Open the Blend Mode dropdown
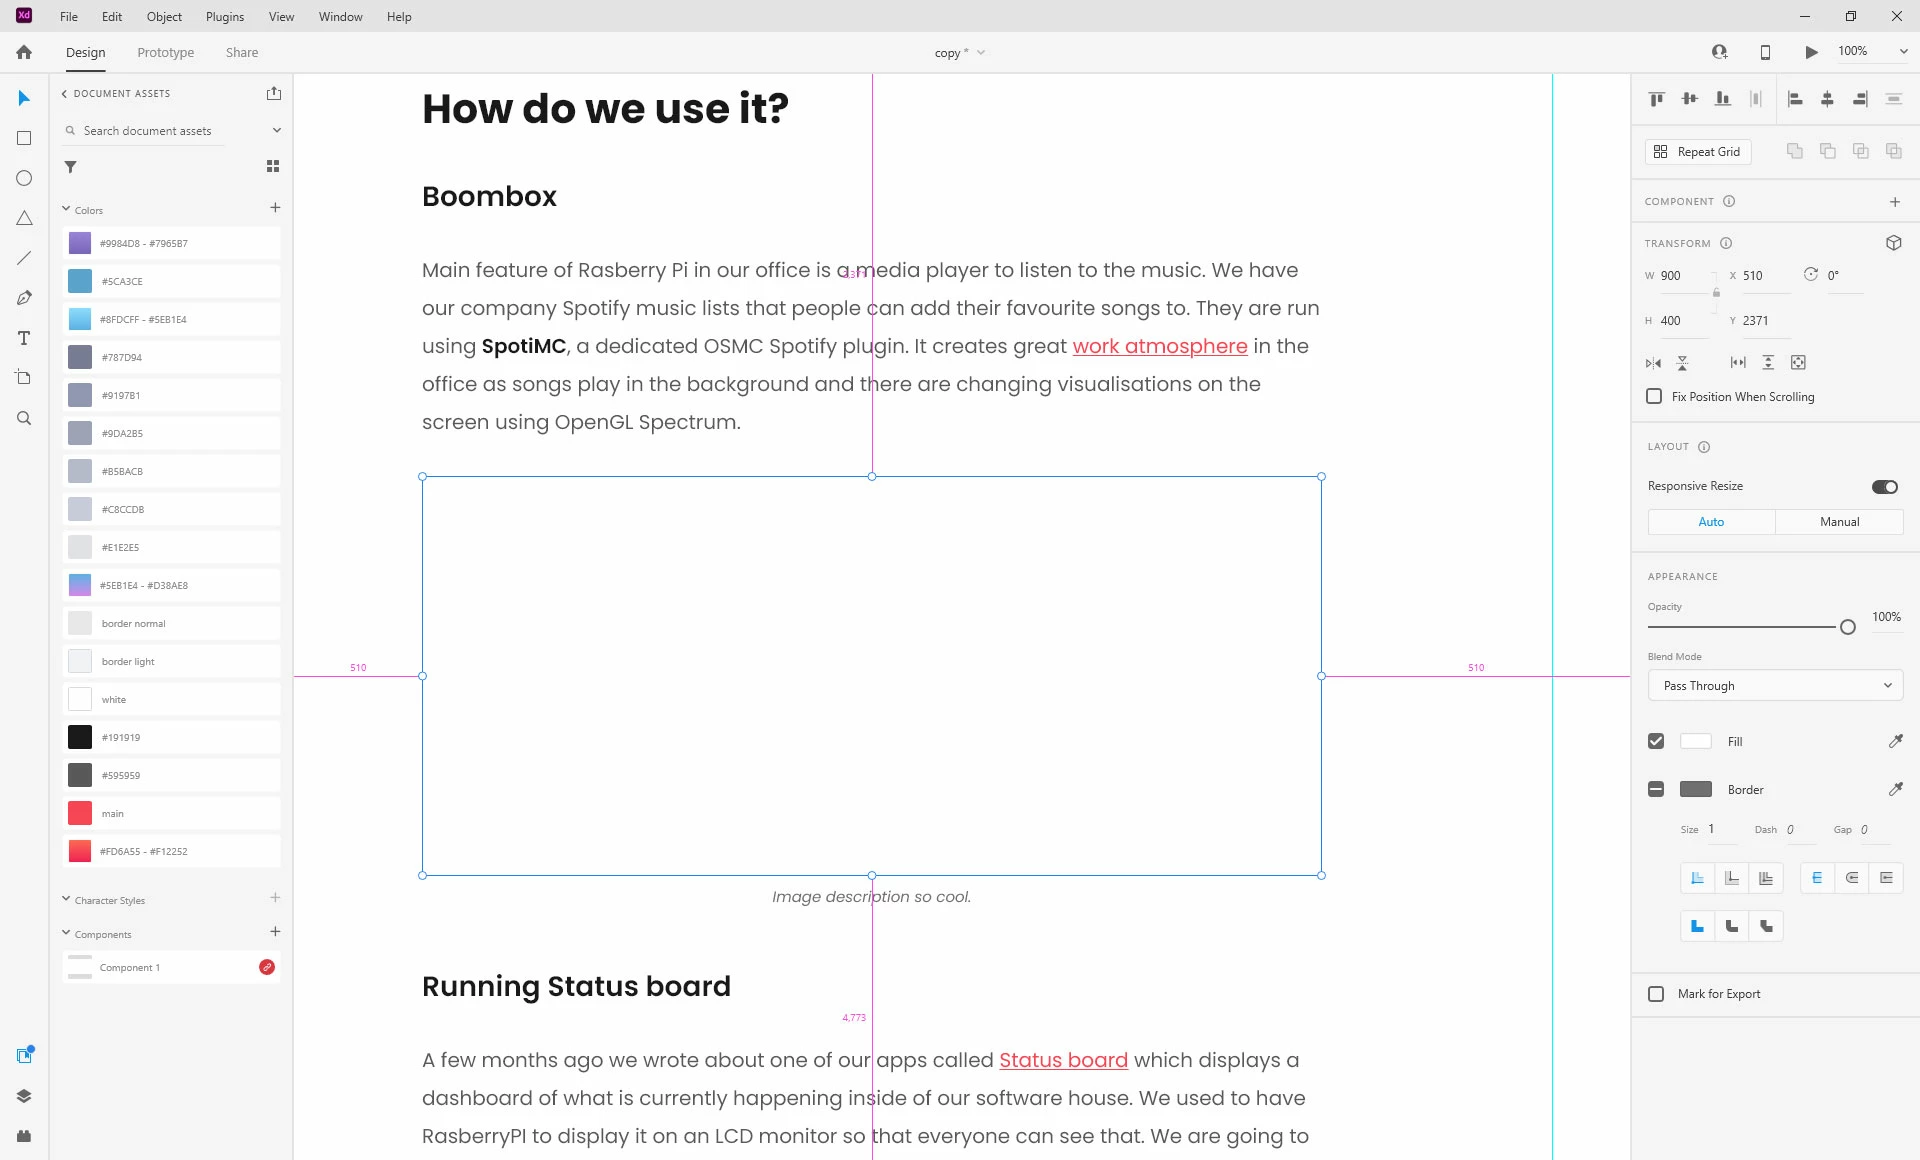The image size is (1920, 1160). pos(1775,686)
